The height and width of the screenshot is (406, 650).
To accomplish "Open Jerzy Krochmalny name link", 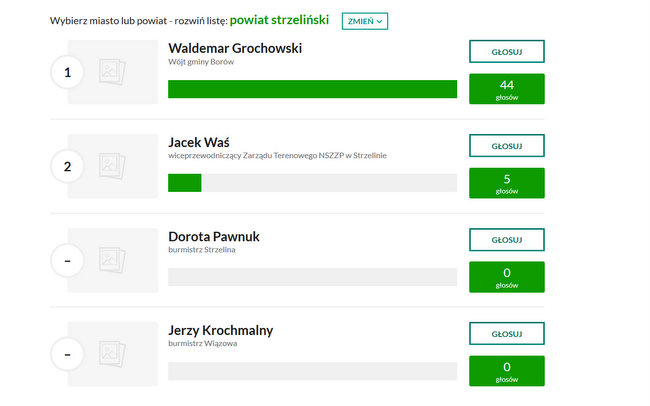I will click(221, 331).
